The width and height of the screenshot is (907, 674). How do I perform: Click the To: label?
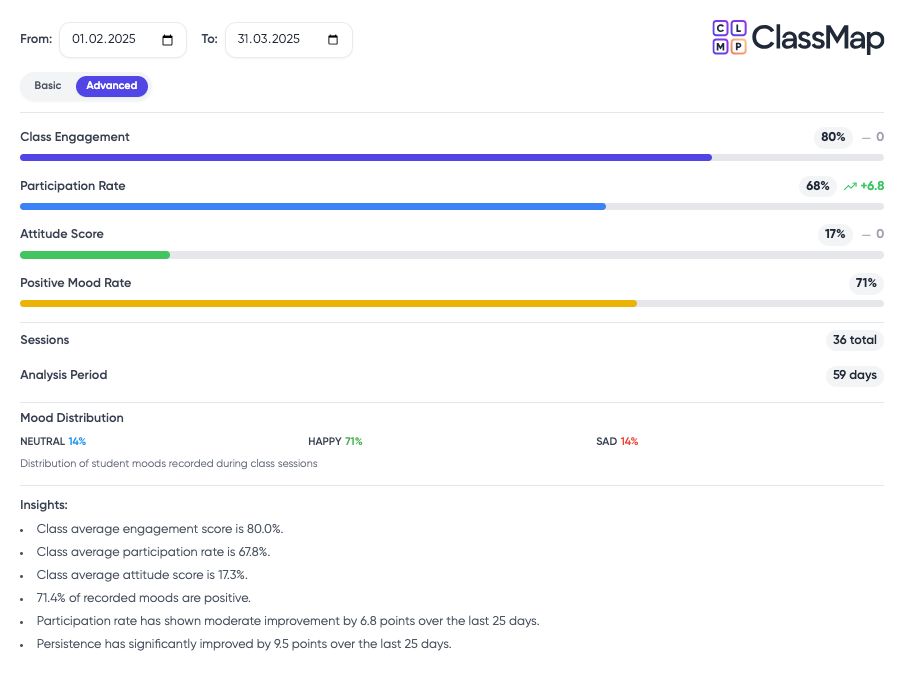209,39
